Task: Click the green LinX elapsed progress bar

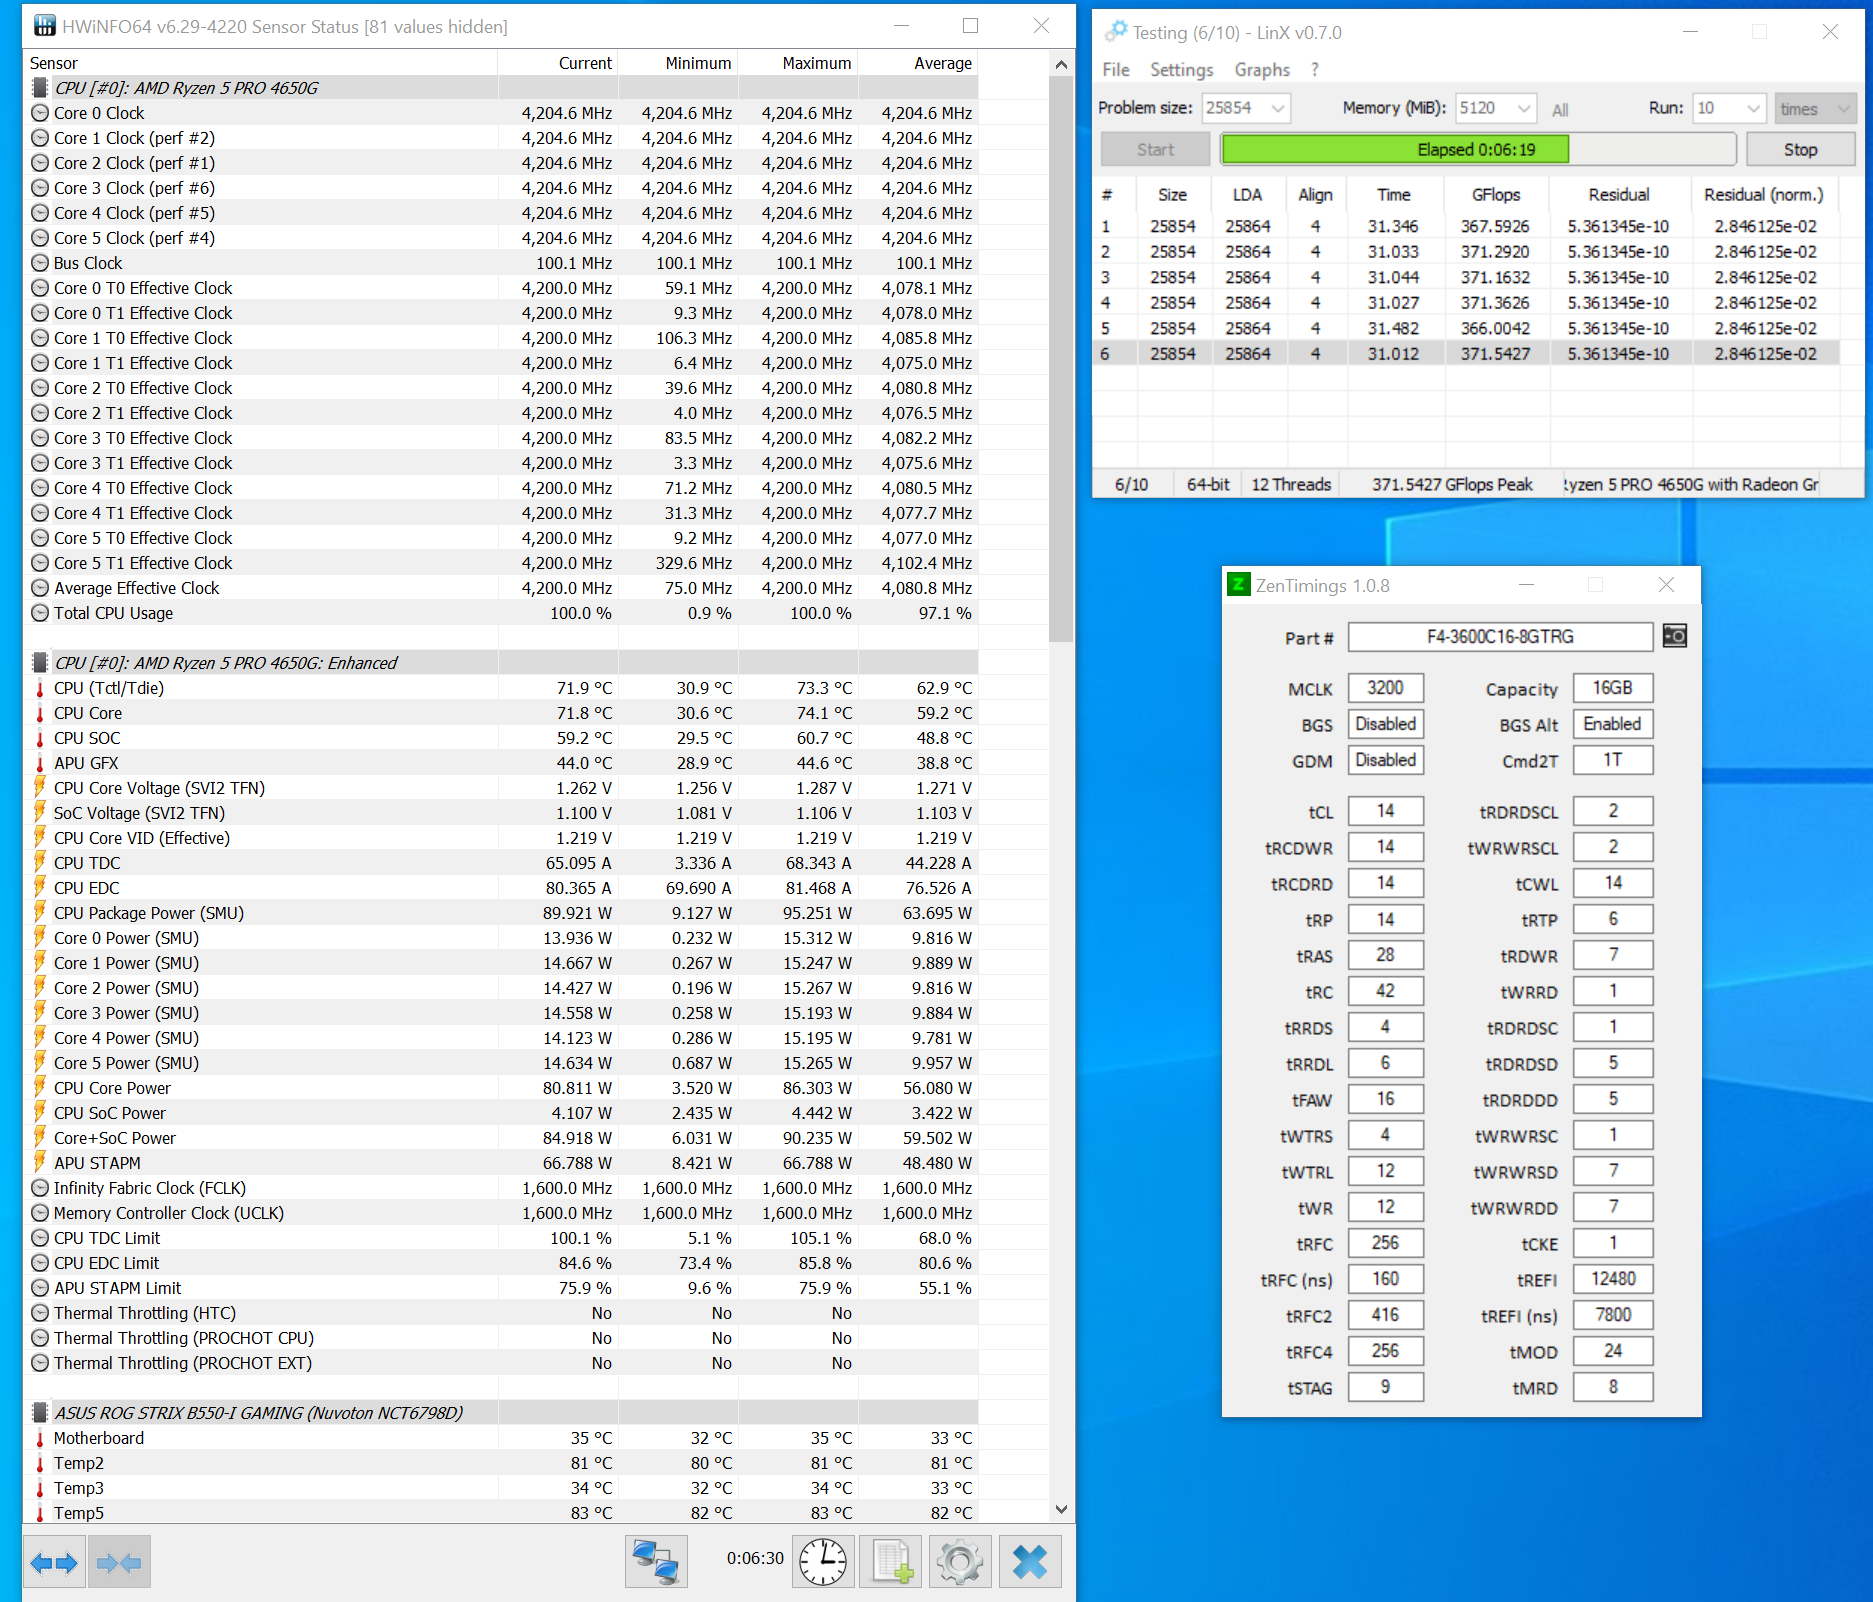Action: 1395,149
